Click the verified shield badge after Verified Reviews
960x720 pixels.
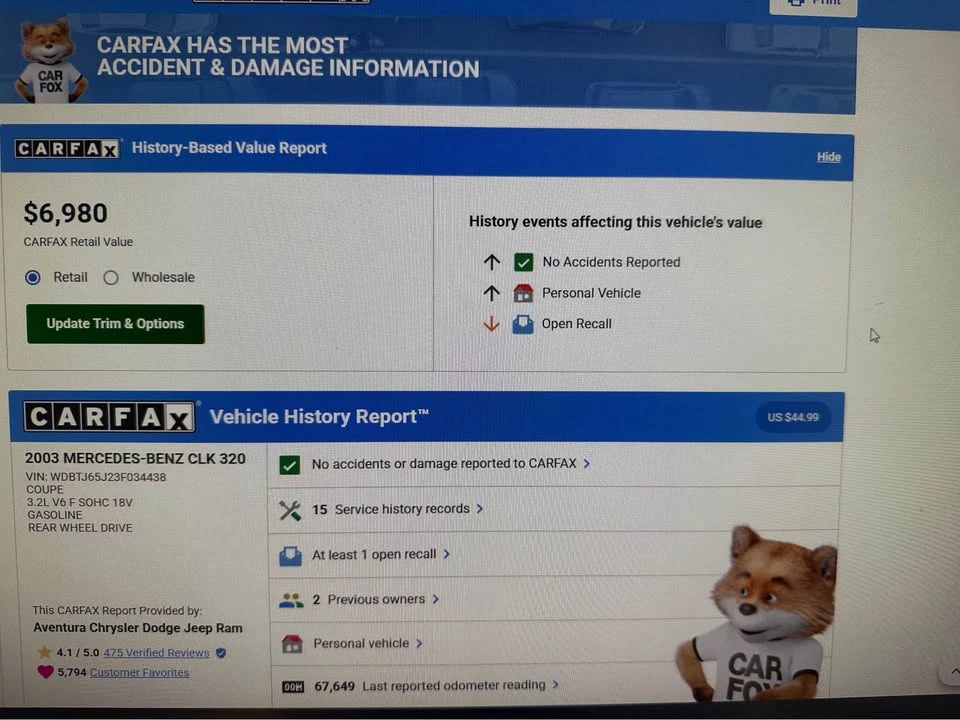[221, 653]
